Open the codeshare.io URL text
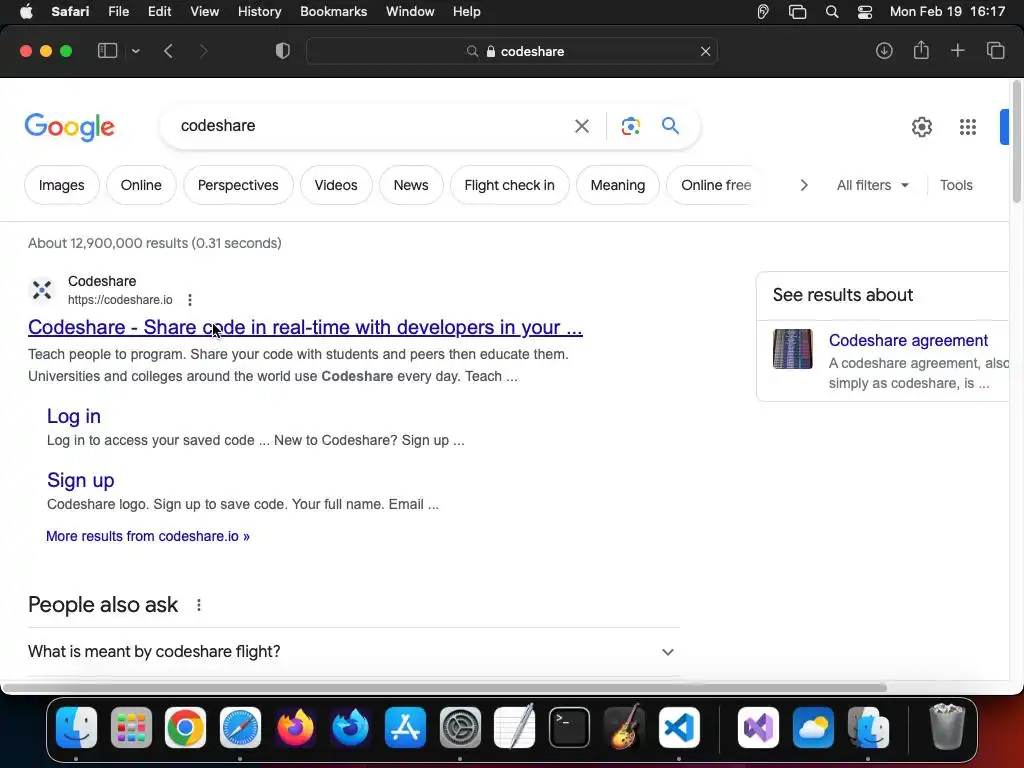The image size is (1024, 768). pos(120,300)
